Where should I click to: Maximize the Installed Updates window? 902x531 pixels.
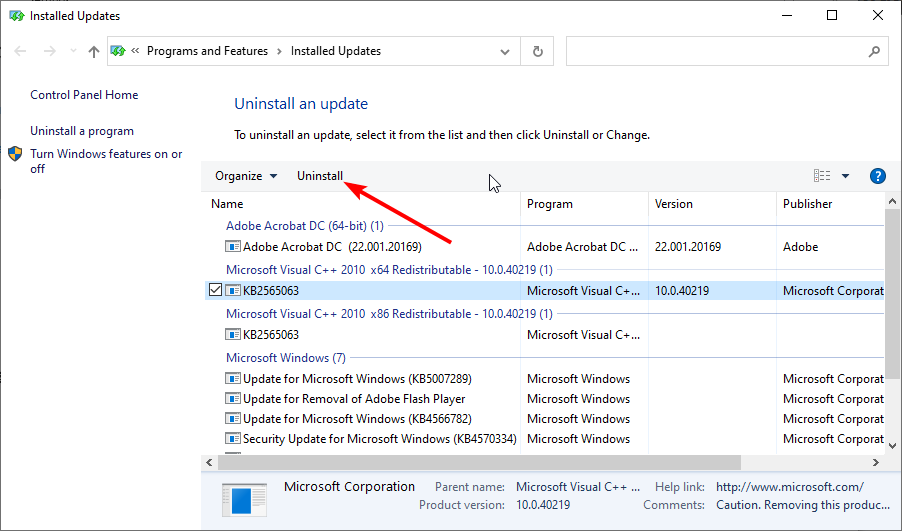coord(832,16)
